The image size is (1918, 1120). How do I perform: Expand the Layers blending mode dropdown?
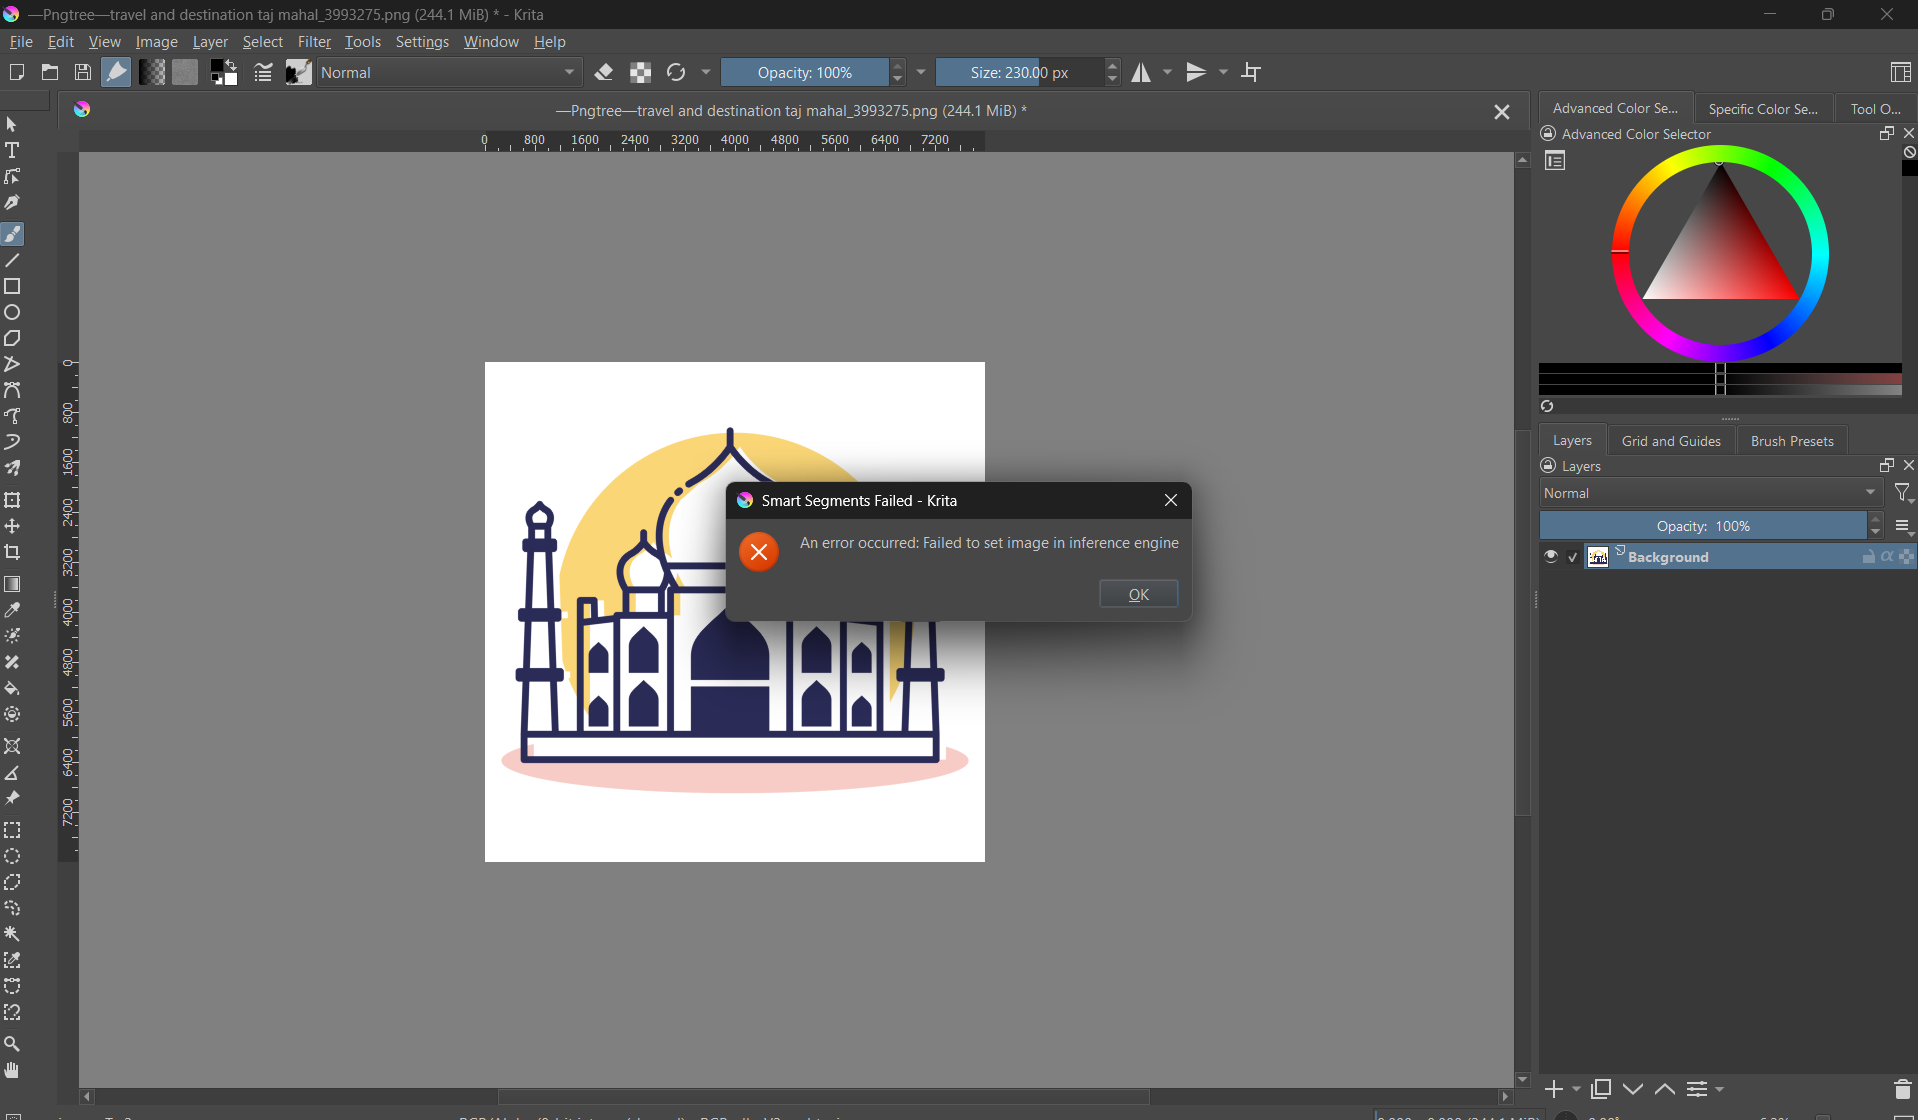click(x=1710, y=493)
